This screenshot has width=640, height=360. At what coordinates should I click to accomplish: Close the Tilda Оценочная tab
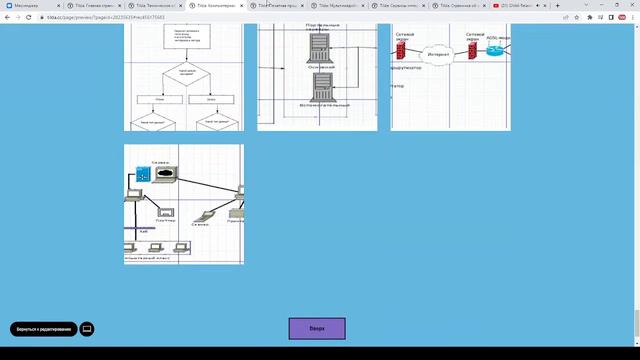[x=484, y=6]
